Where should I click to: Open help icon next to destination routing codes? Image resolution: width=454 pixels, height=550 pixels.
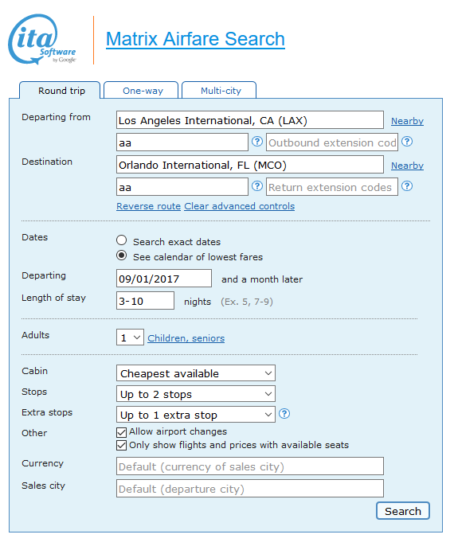click(257, 186)
